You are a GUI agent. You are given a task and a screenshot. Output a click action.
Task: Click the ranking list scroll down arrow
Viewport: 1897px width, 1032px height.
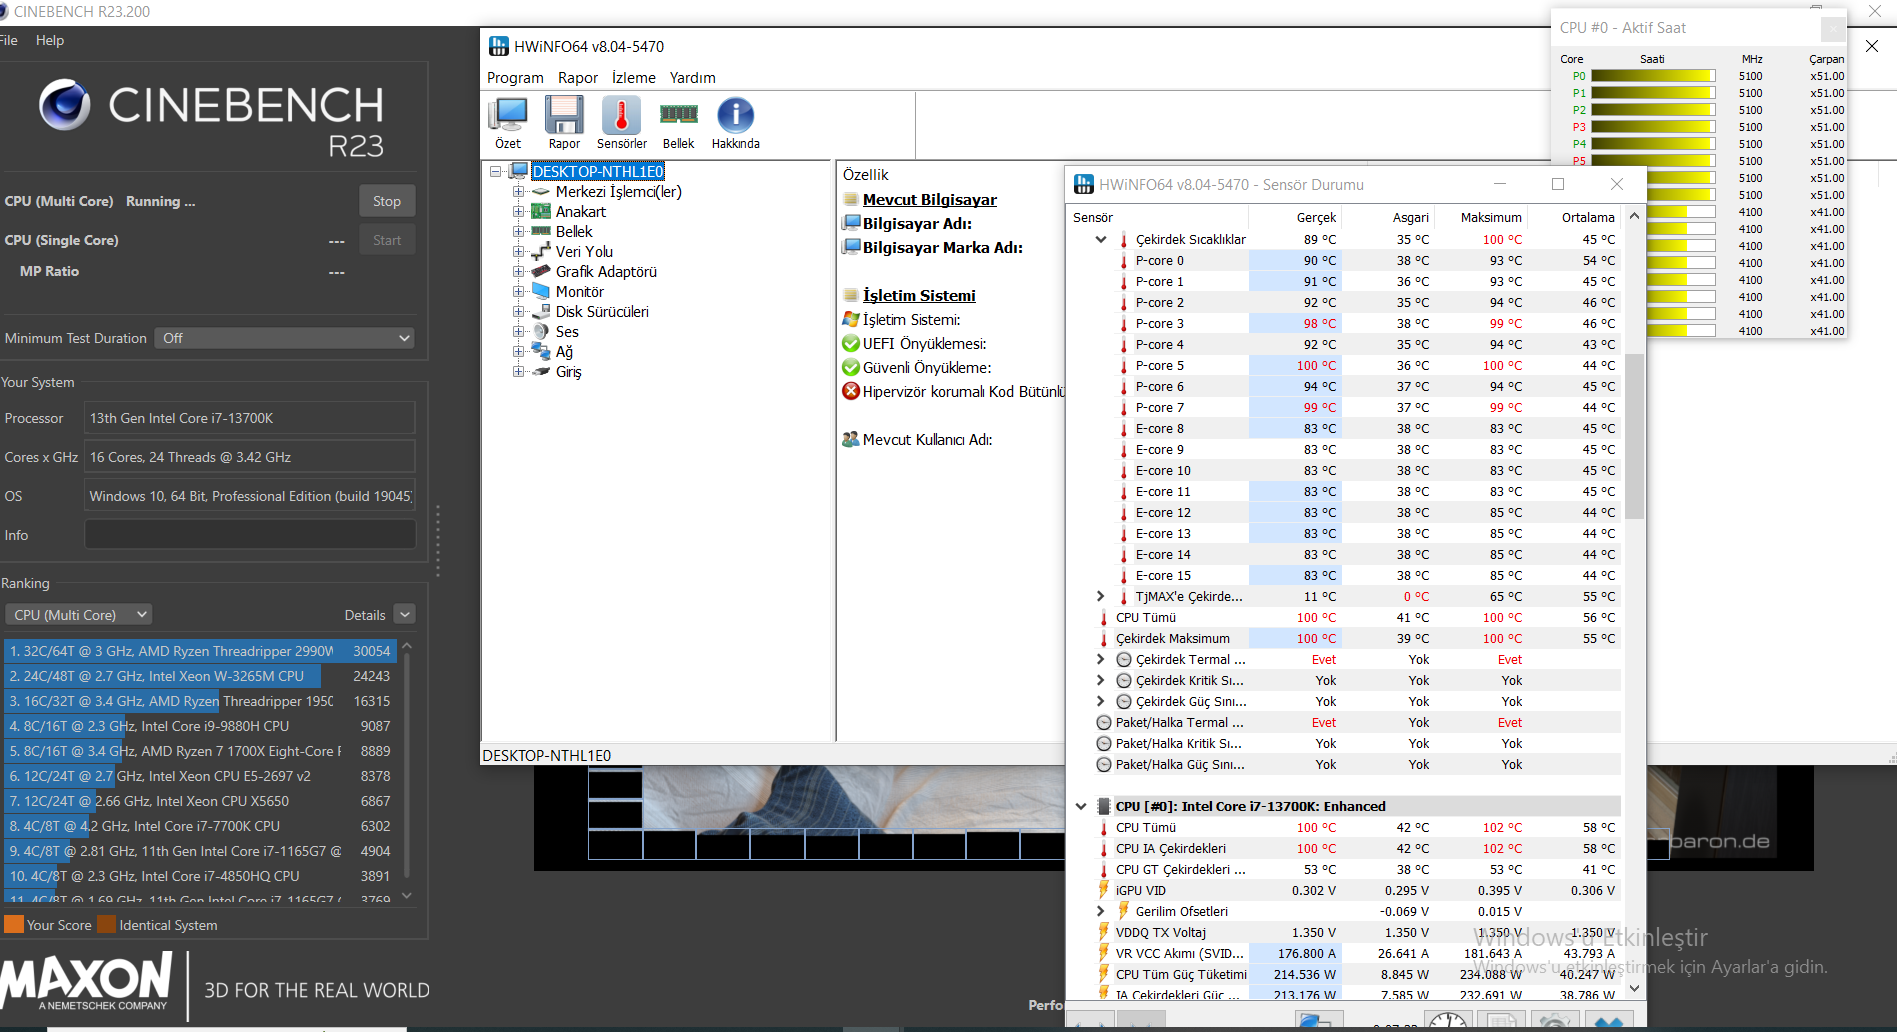[407, 896]
